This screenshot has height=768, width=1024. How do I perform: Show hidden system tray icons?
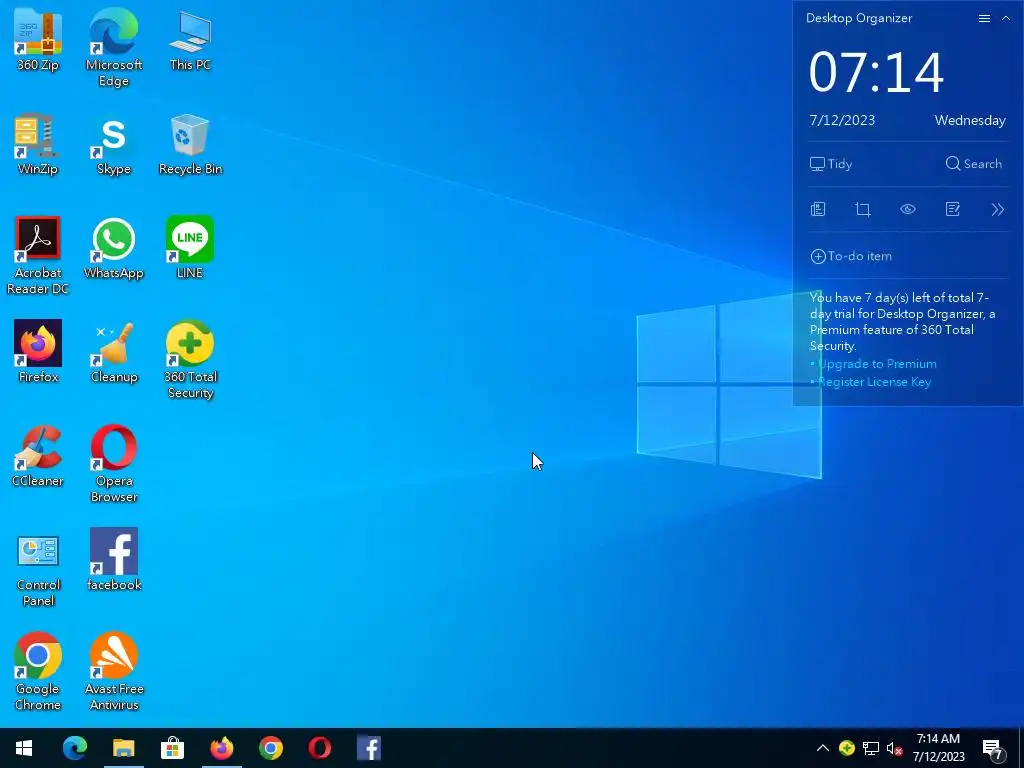823,748
